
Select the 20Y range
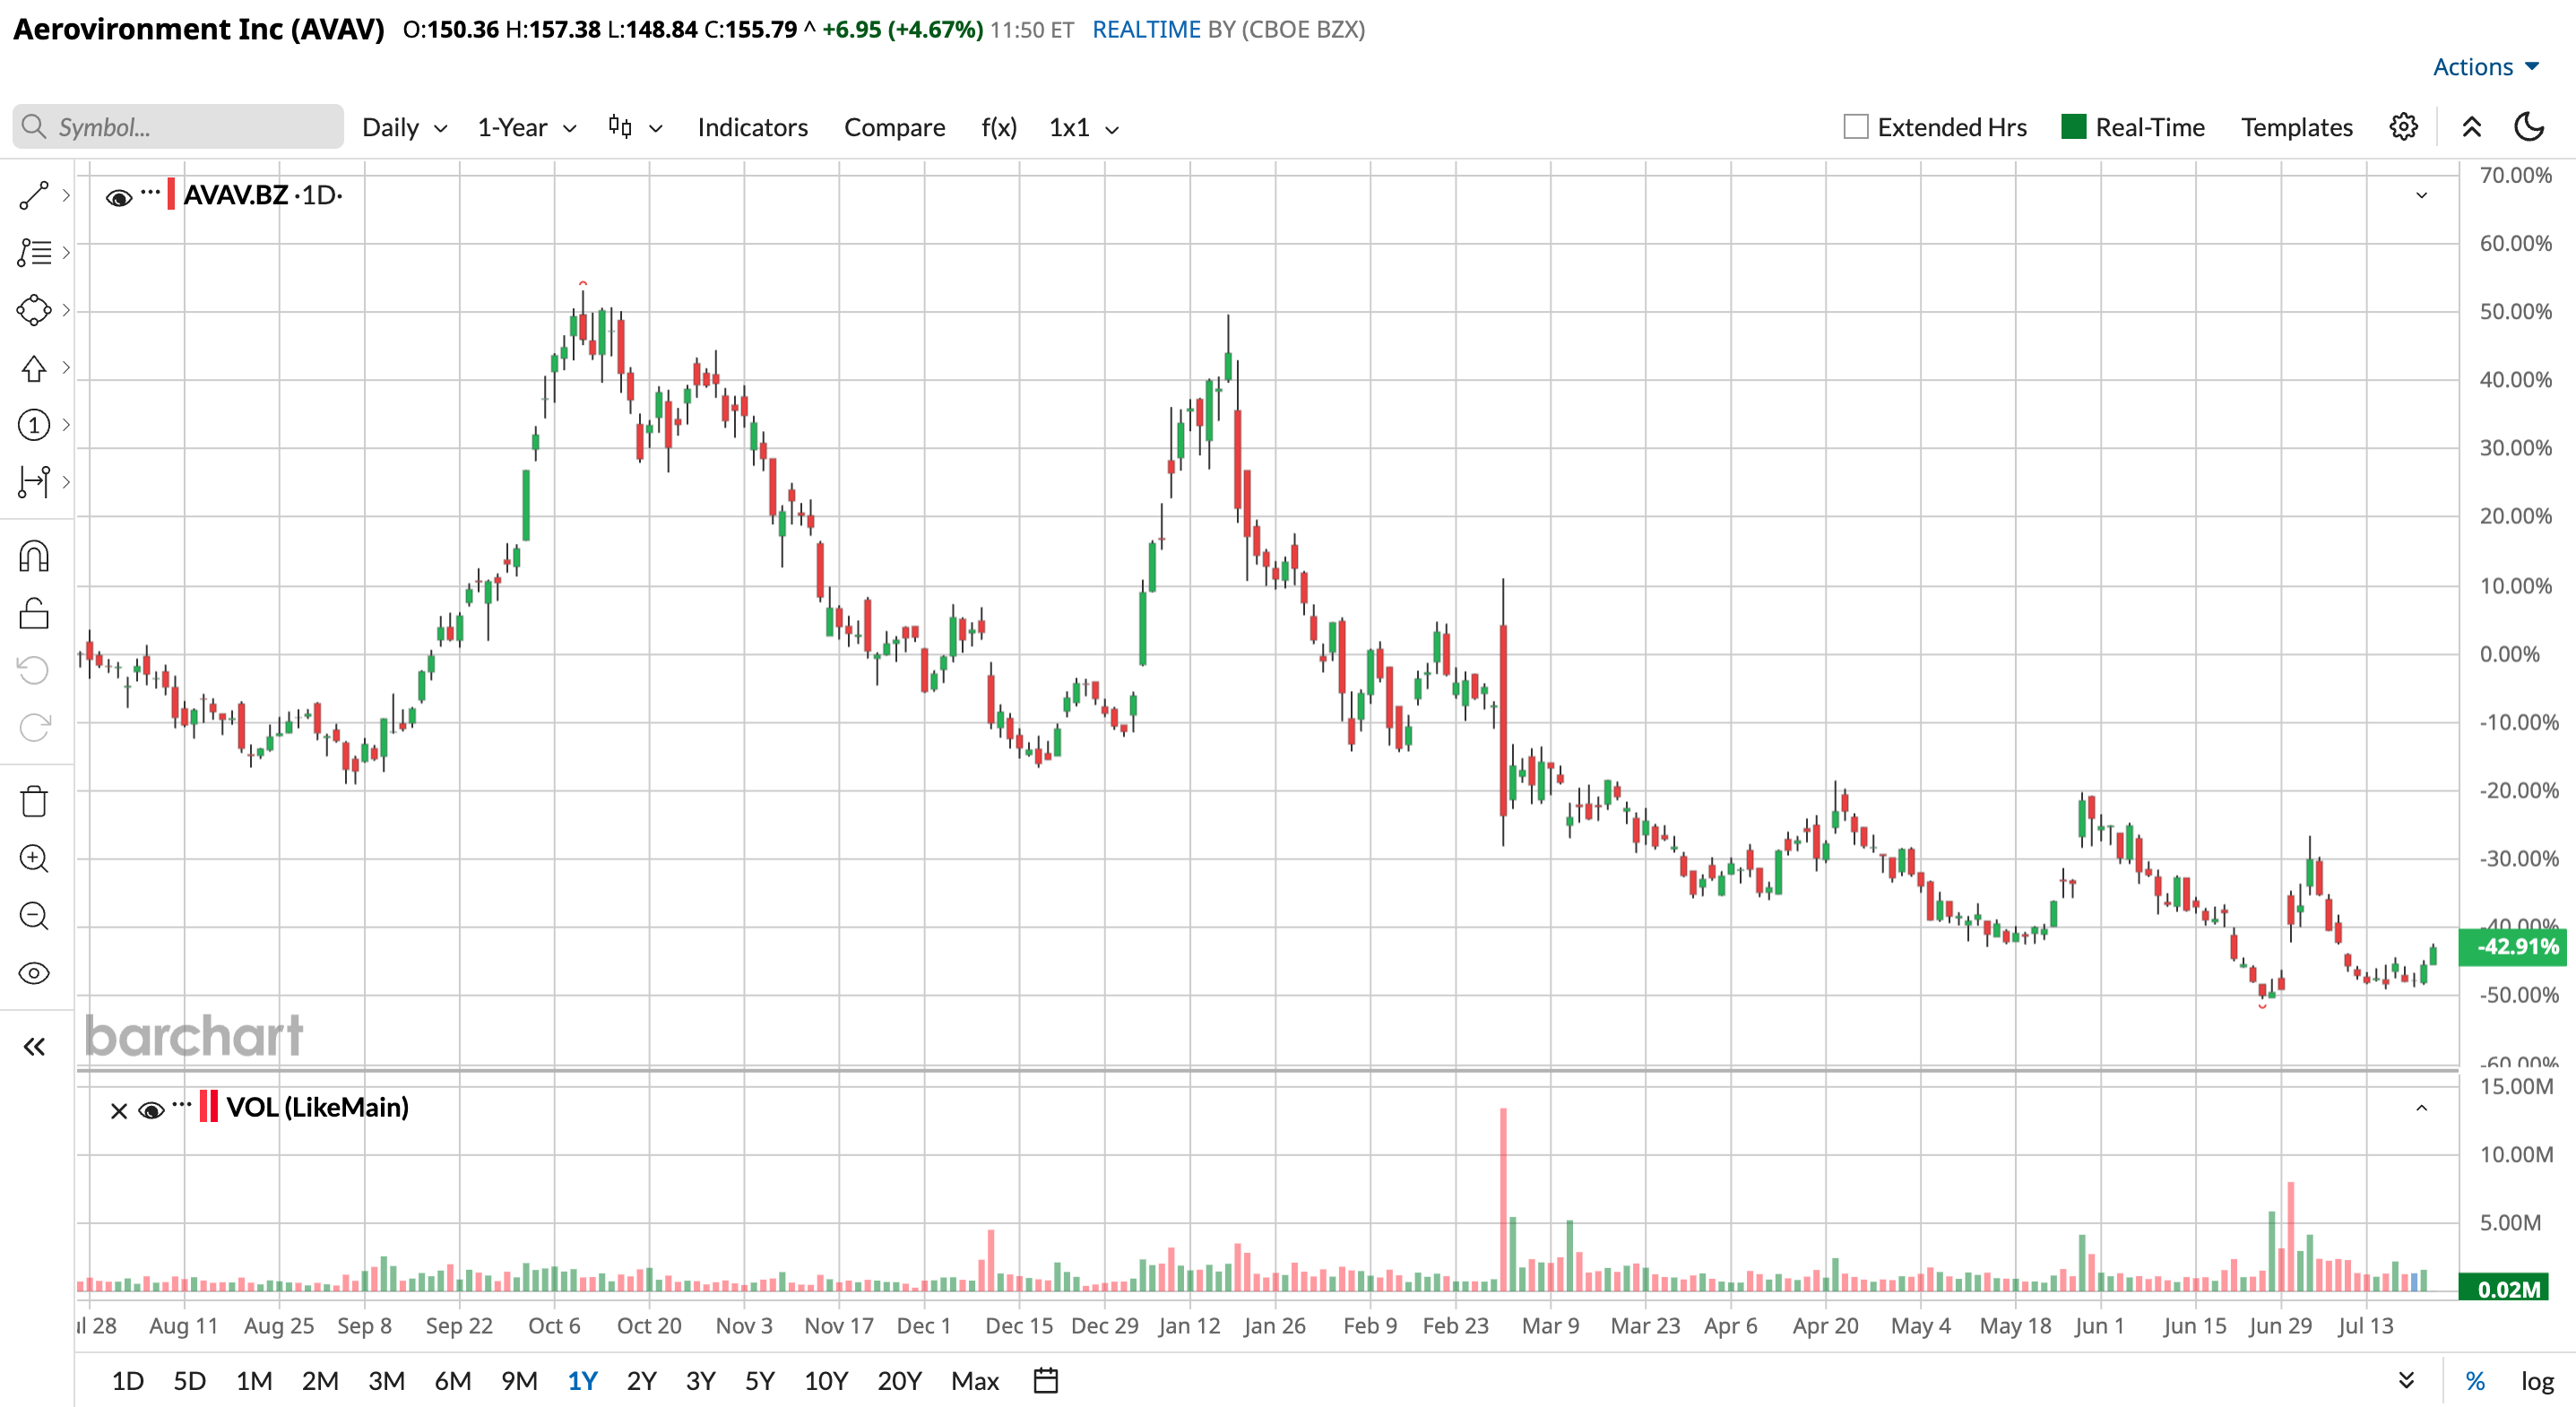tap(899, 1381)
